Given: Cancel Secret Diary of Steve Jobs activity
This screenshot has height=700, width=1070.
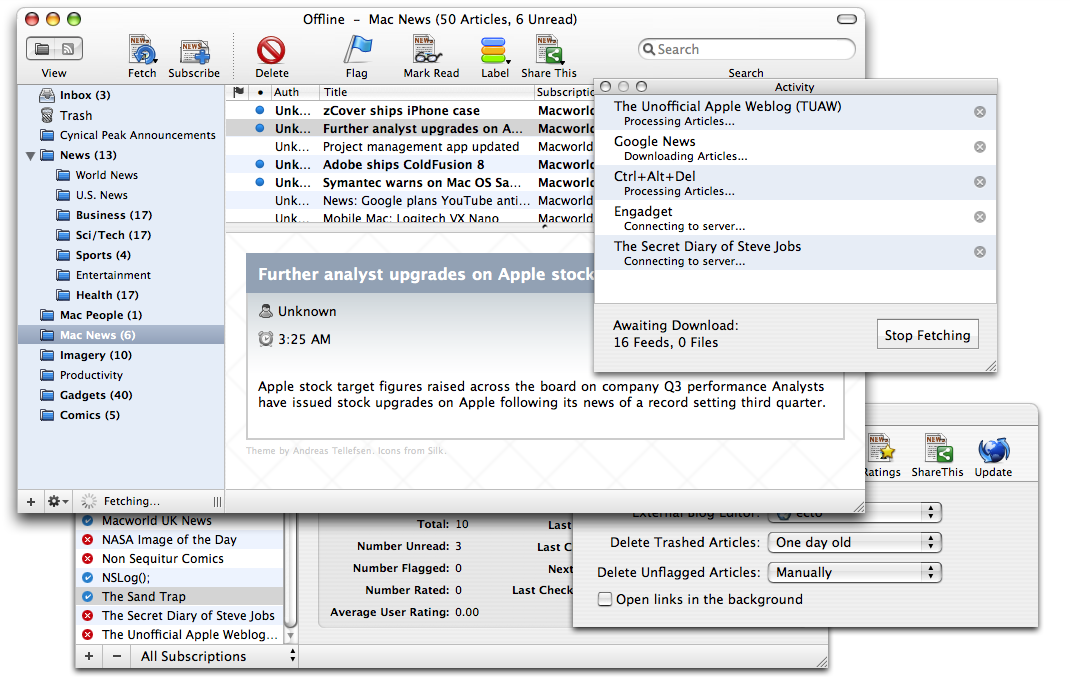Looking at the screenshot, I should [979, 252].
